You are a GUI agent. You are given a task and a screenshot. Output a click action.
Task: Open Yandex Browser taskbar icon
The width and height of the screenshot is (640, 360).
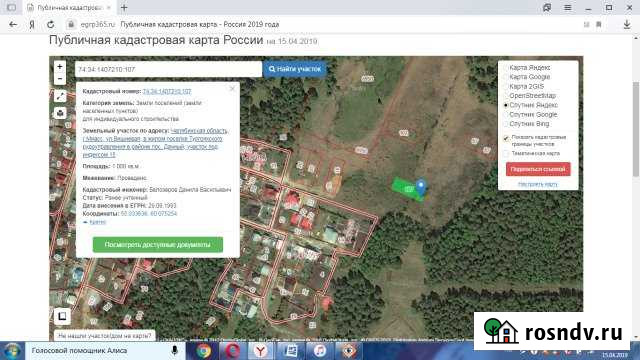[261, 351]
